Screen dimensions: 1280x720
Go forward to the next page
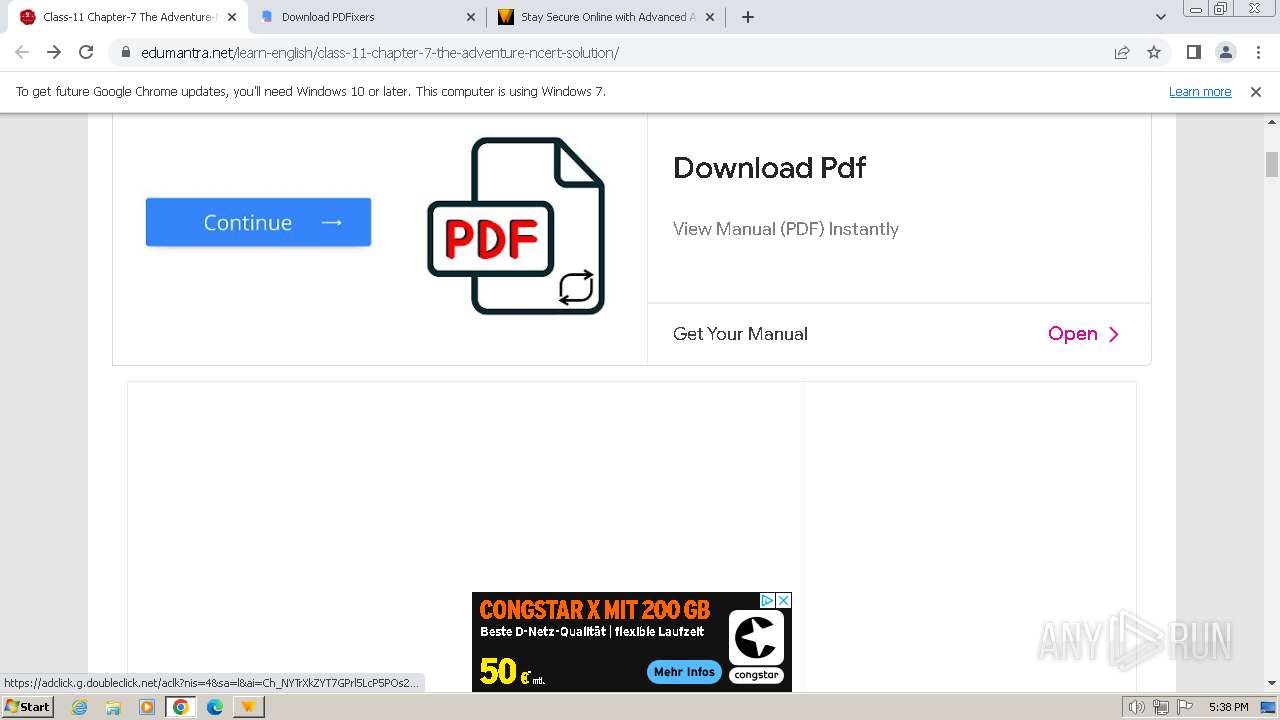(54, 52)
